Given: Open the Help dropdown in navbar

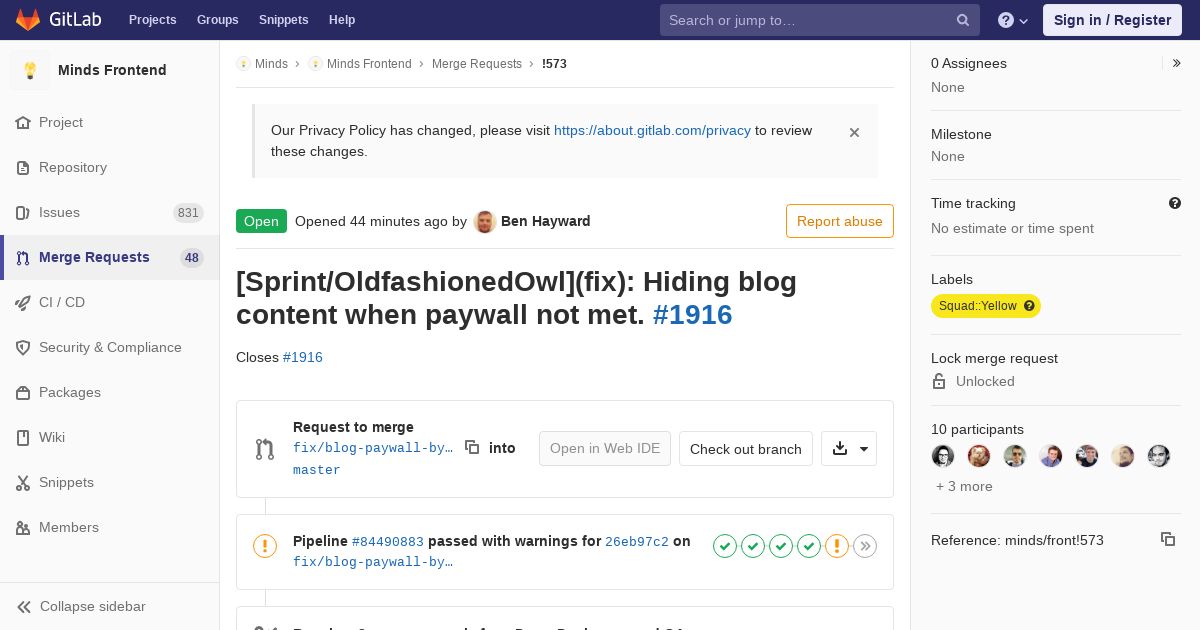Looking at the screenshot, I should click(x=1013, y=20).
